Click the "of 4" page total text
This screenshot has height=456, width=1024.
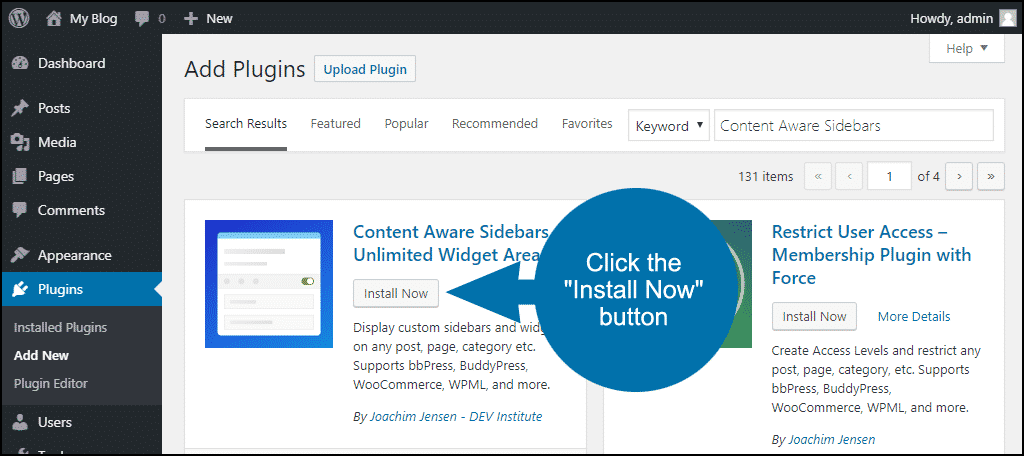(928, 176)
